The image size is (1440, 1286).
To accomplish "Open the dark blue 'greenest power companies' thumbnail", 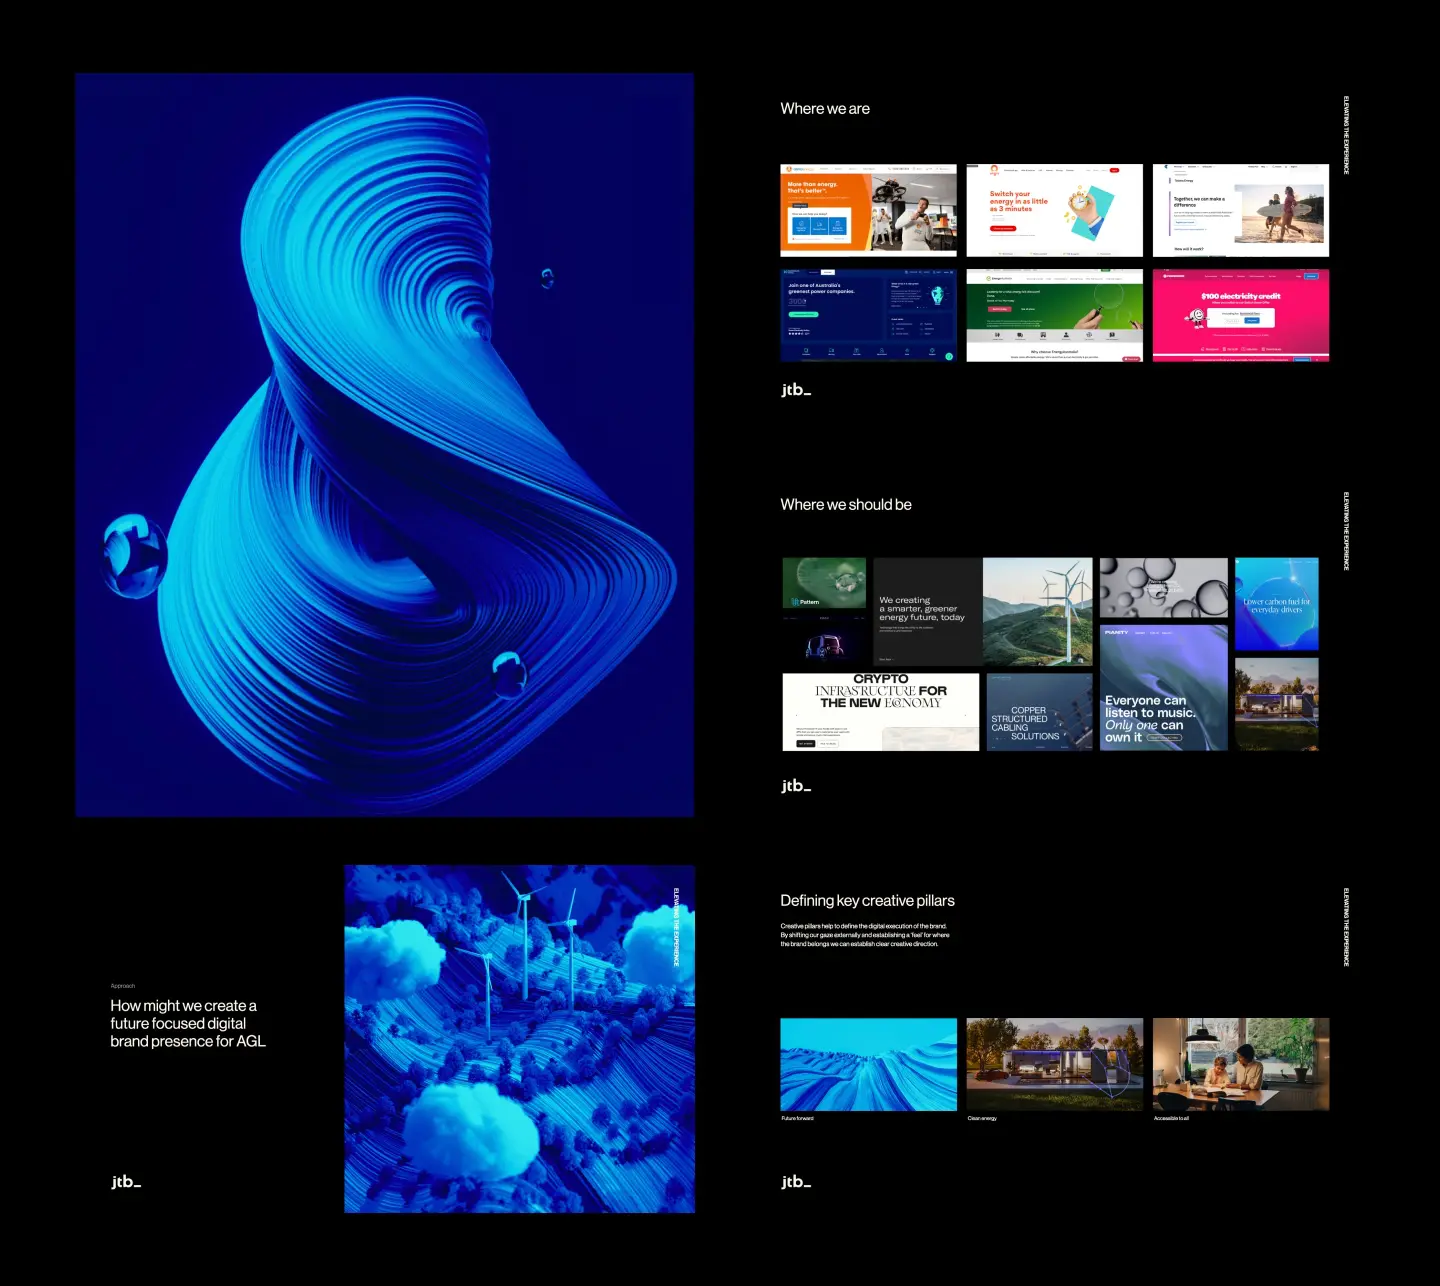I will pyautogui.click(x=868, y=315).
